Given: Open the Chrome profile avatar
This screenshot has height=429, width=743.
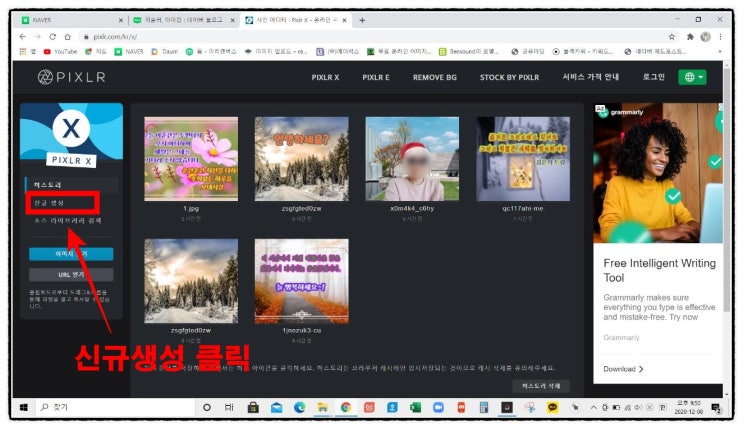Looking at the screenshot, I should coord(706,37).
